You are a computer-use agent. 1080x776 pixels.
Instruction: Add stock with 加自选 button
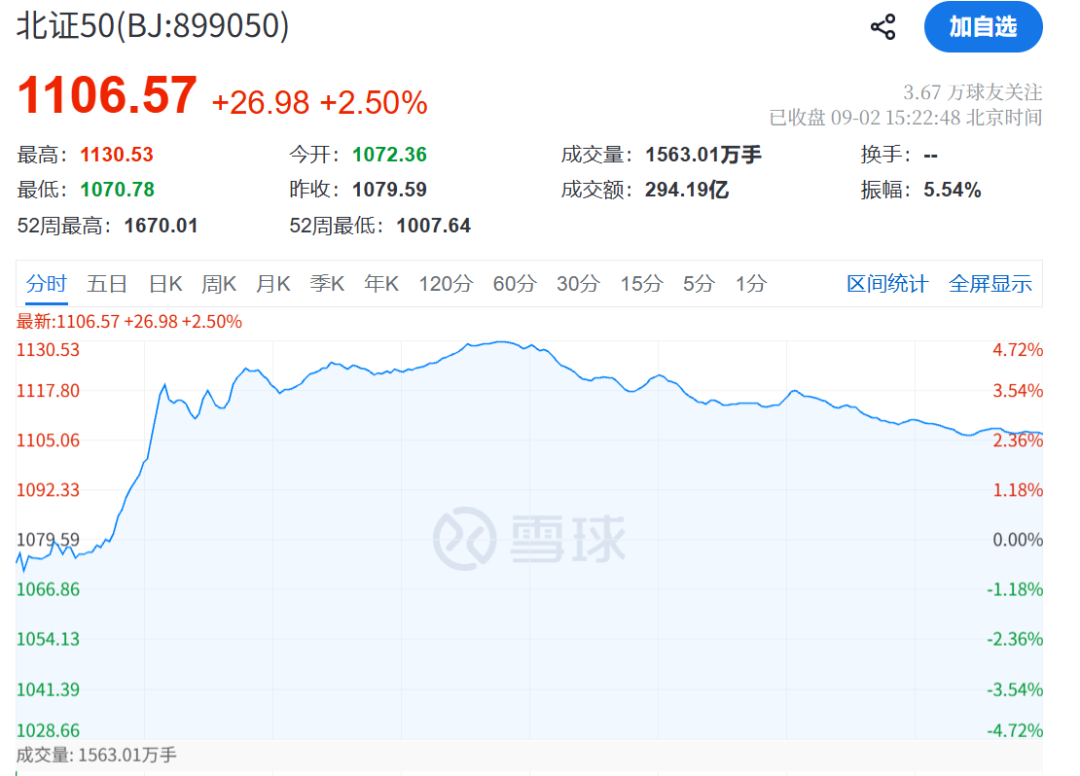click(x=983, y=27)
